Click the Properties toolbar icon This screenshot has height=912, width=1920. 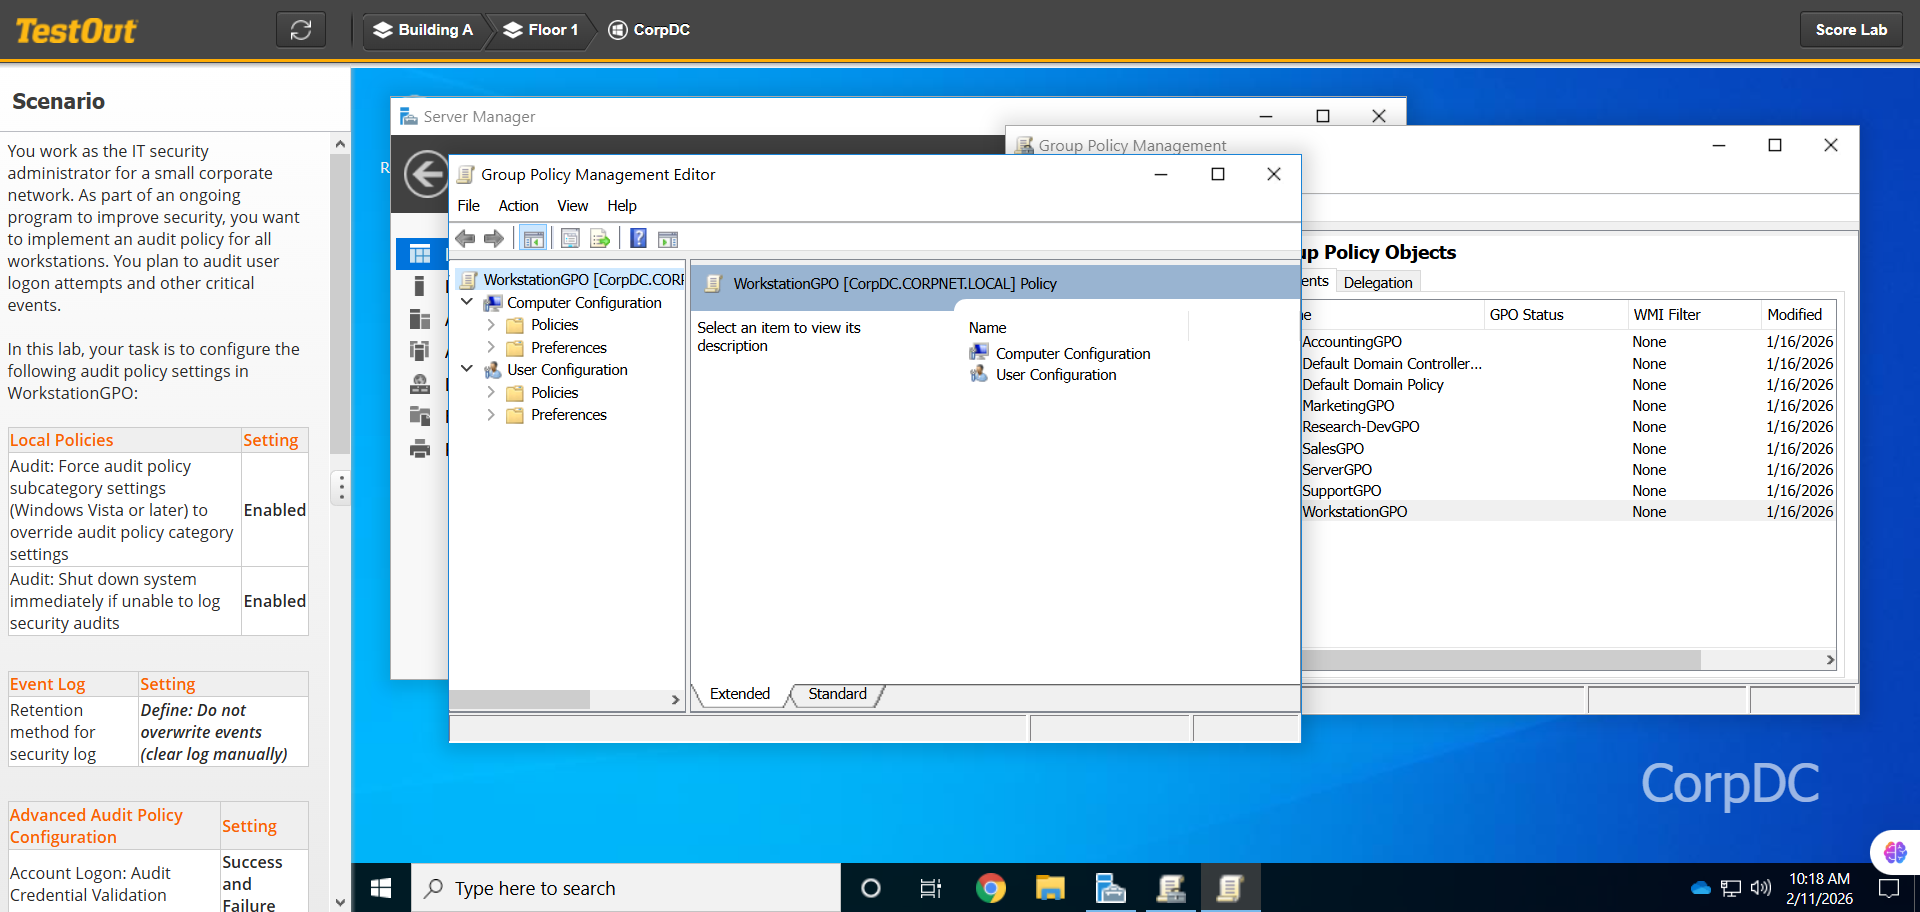pos(570,239)
